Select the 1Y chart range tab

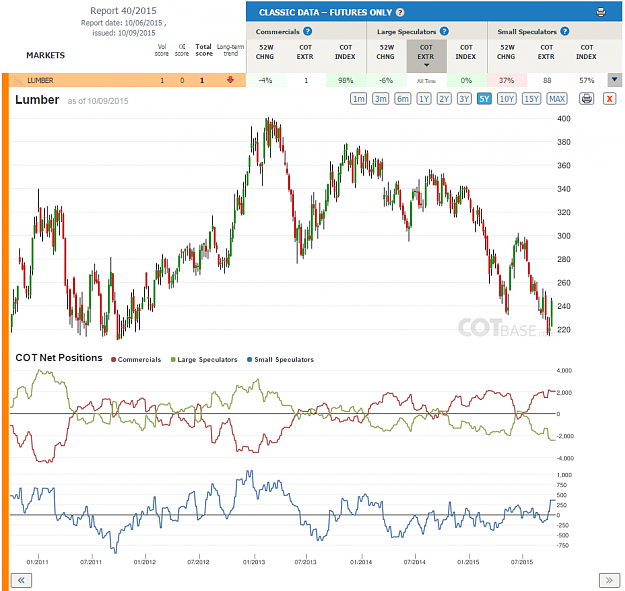point(424,99)
